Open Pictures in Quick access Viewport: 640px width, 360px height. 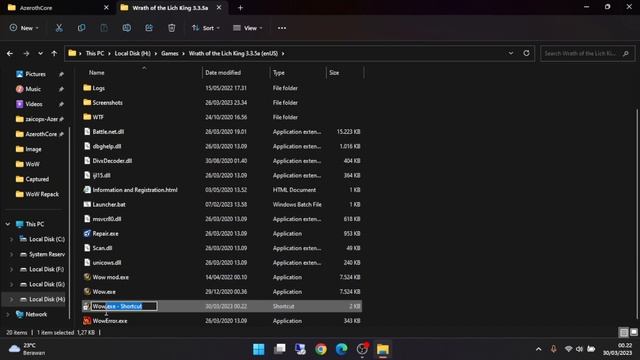click(x=36, y=74)
